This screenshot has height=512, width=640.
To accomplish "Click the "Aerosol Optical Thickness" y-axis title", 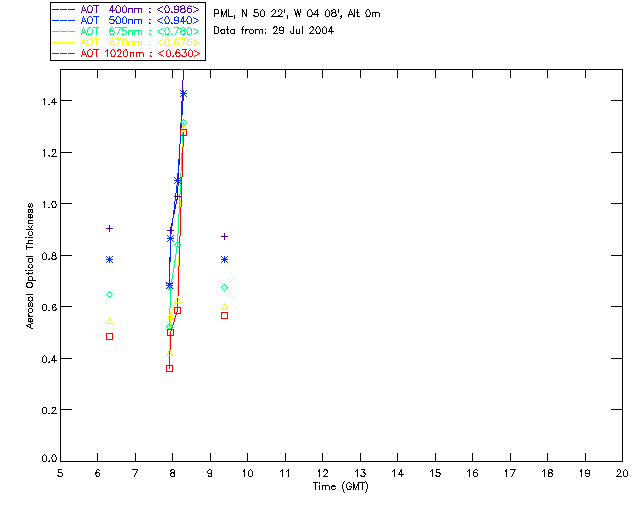I will coord(30,266).
